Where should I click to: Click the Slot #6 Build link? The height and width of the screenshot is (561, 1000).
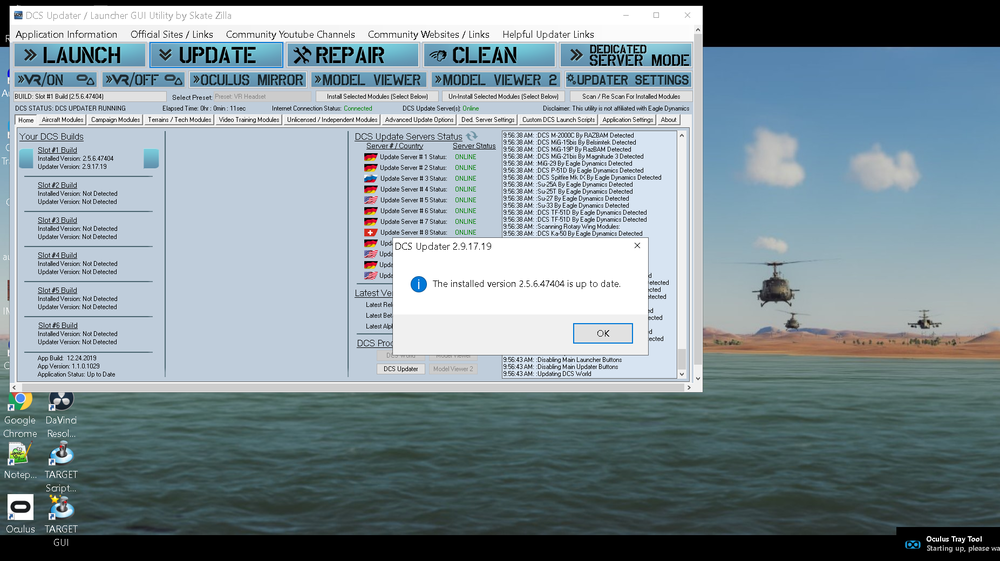pyautogui.click(x=57, y=326)
